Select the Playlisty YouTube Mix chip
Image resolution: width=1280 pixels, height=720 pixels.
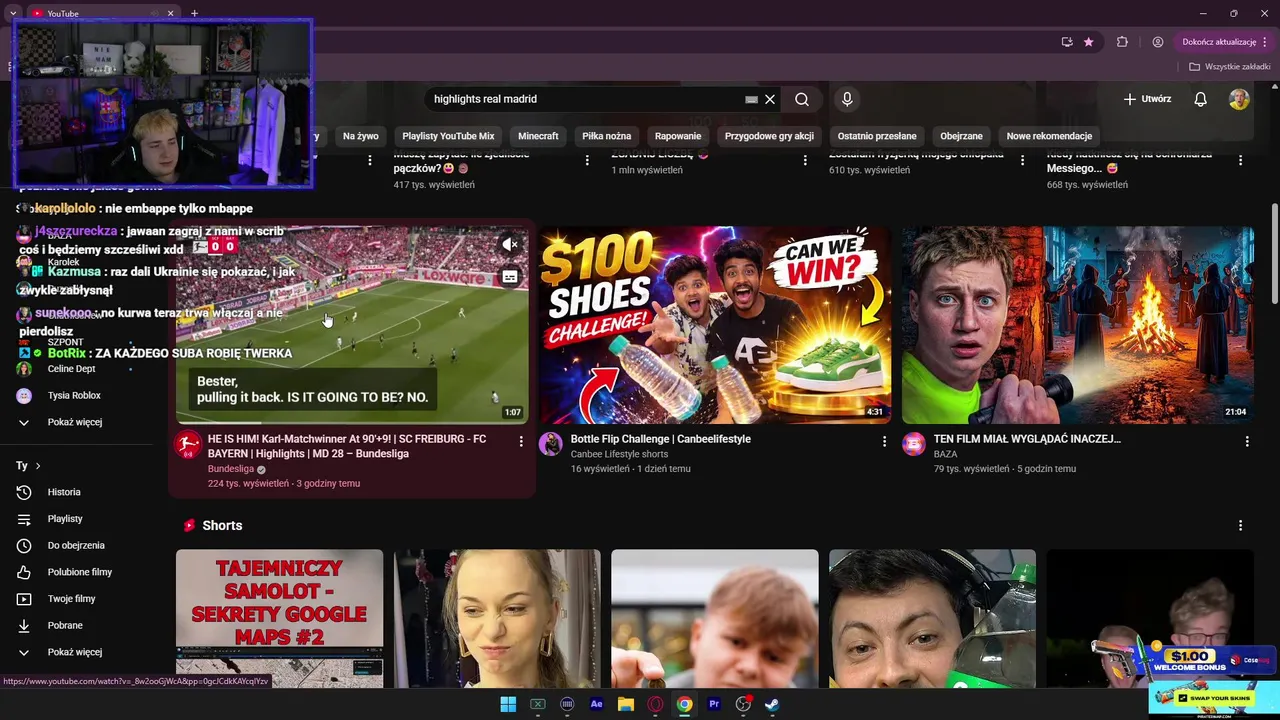click(x=448, y=136)
